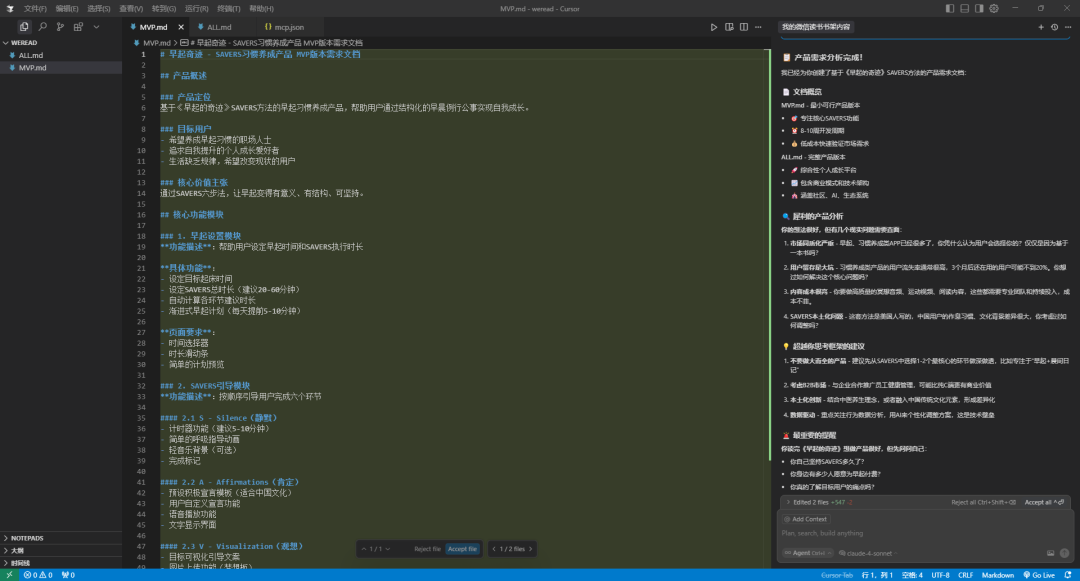Click the Accept file button

462,549
